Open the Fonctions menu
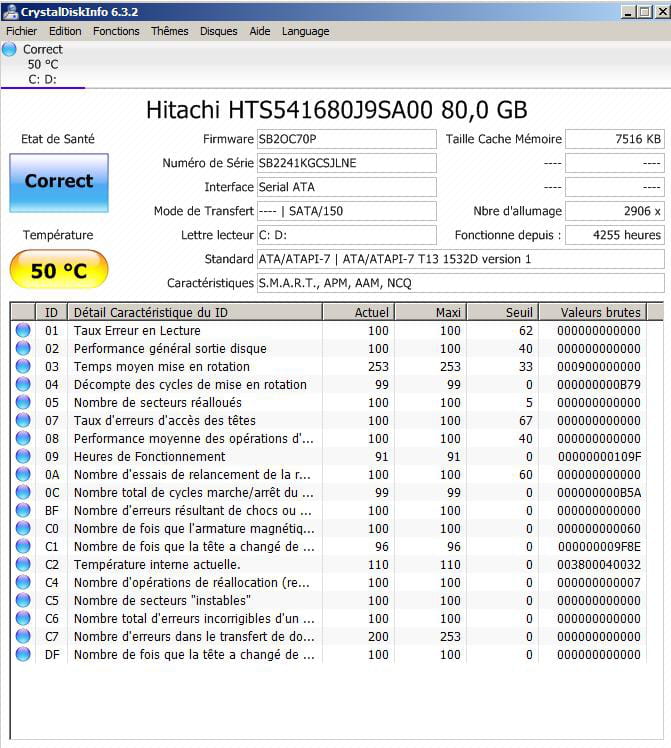The height and width of the screenshot is (748, 671). pos(116,31)
